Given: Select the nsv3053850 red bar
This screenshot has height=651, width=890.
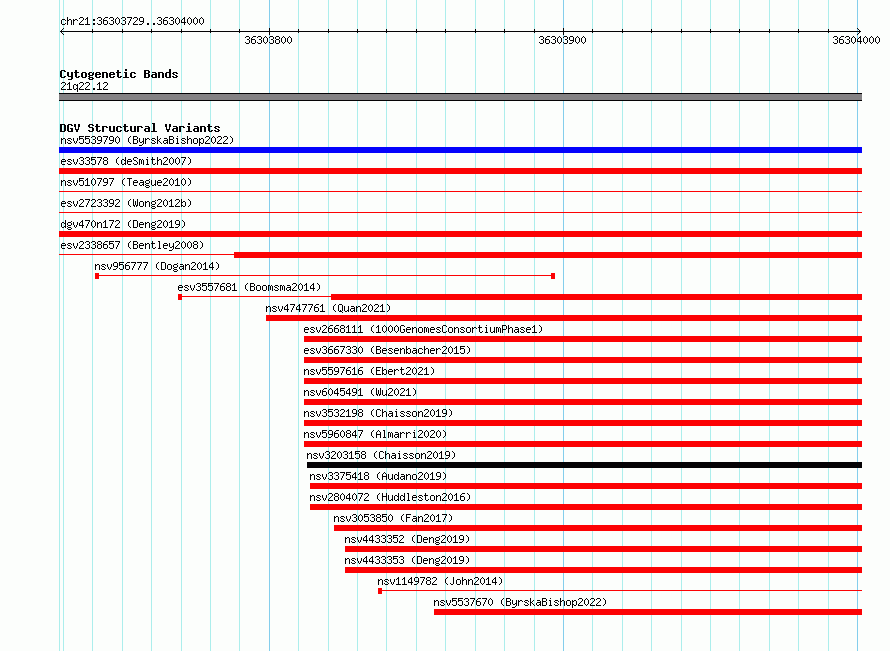Looking at the screenshot, I should click(x=598, y=528).
